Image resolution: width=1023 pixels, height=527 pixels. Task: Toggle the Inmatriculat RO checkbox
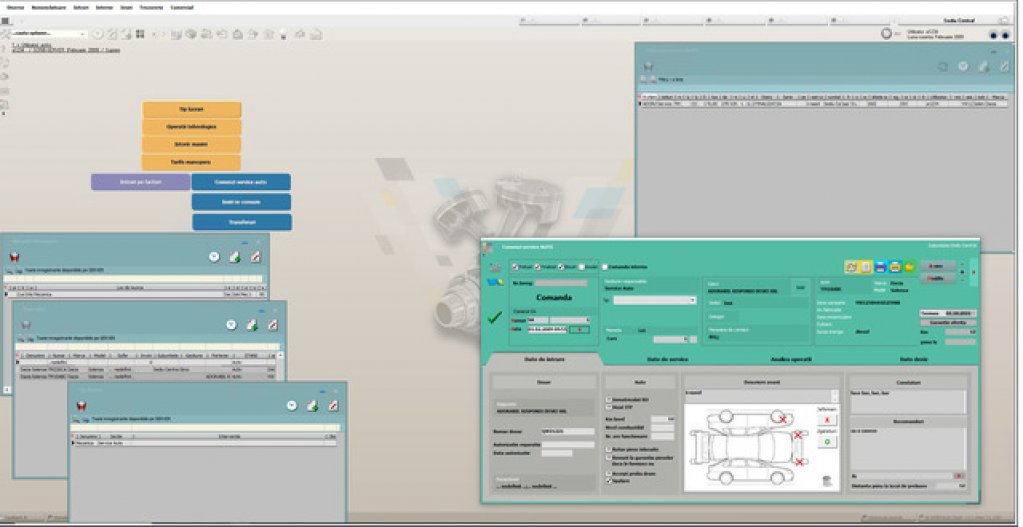click(x=609, y=399)
